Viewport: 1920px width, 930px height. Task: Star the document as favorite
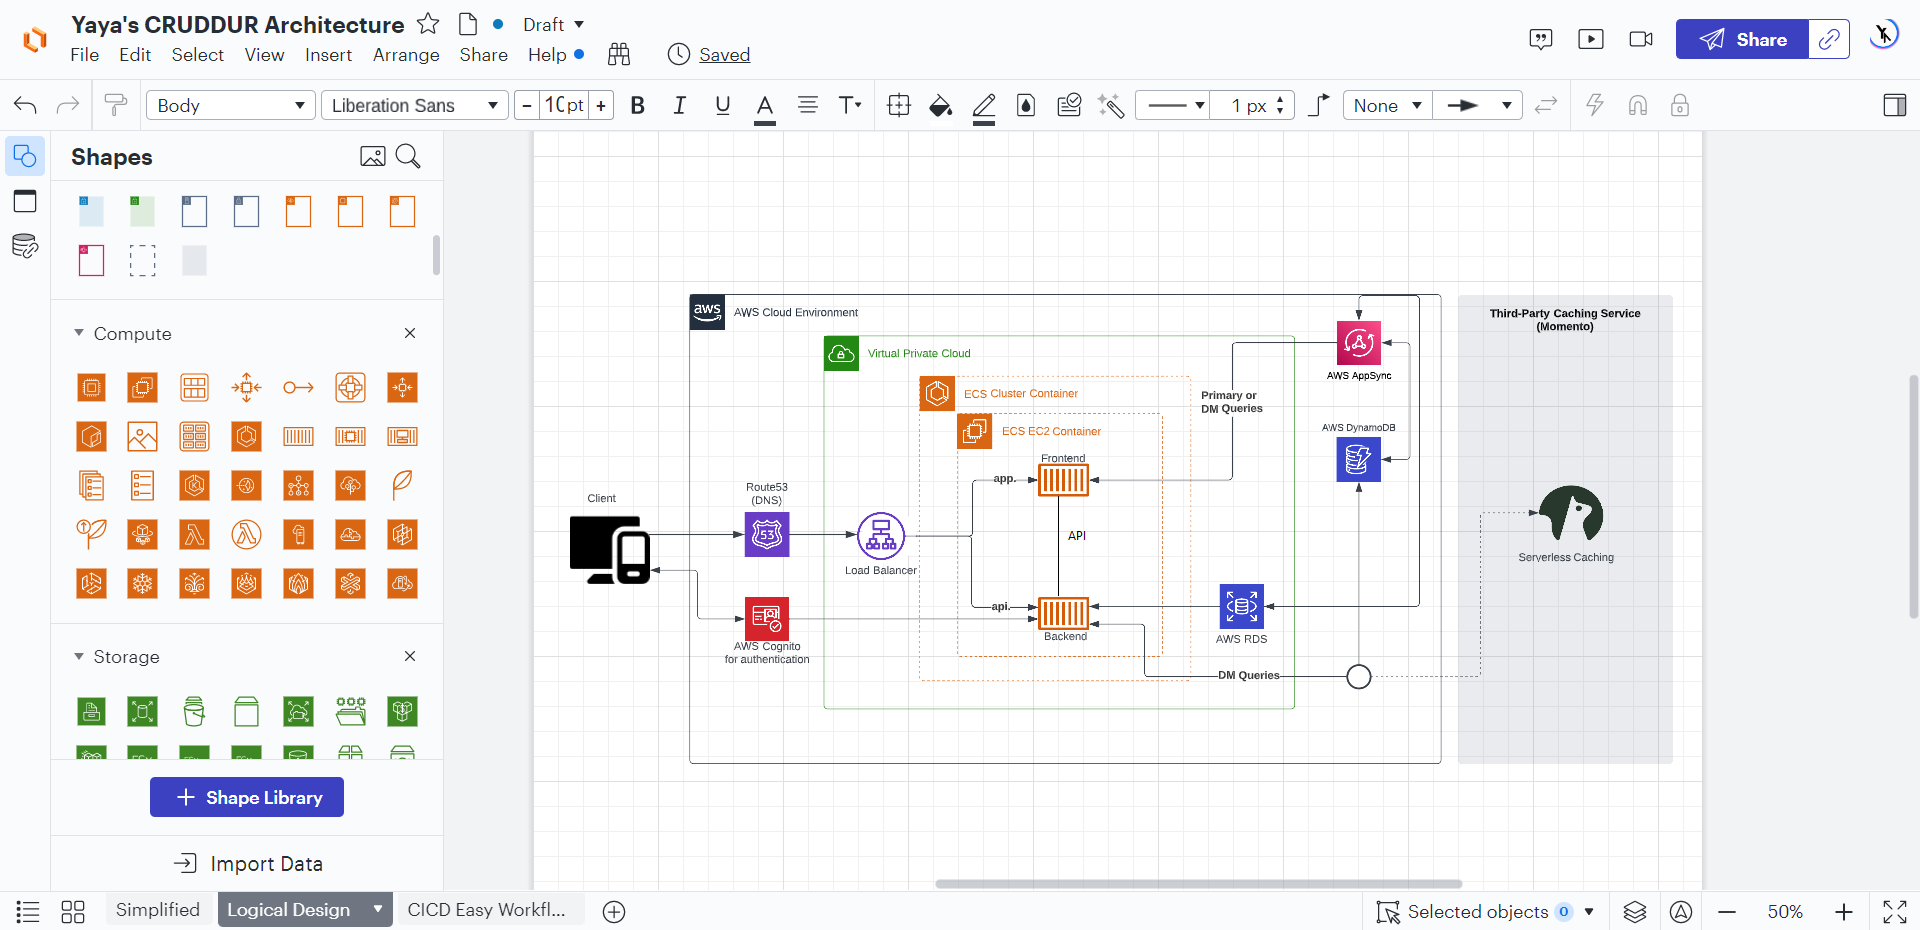428,23
